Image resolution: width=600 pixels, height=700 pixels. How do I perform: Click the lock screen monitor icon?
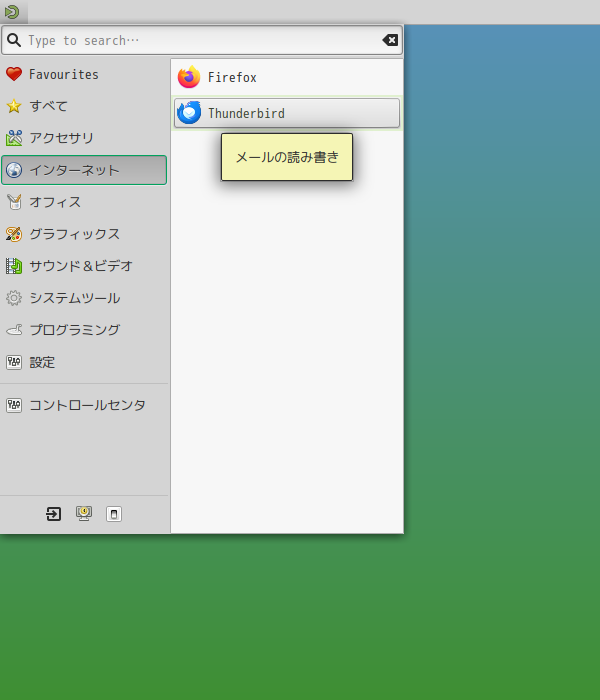click(x=84, y=513)
